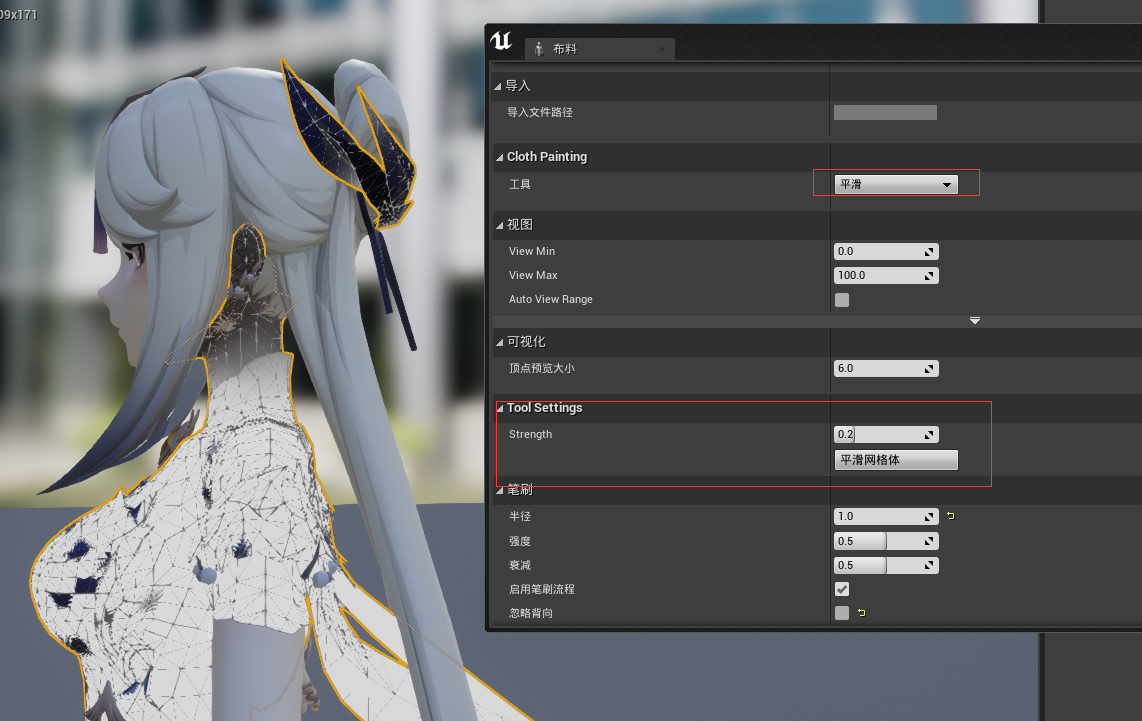Click the 半径 value field

tap(886, 516)
